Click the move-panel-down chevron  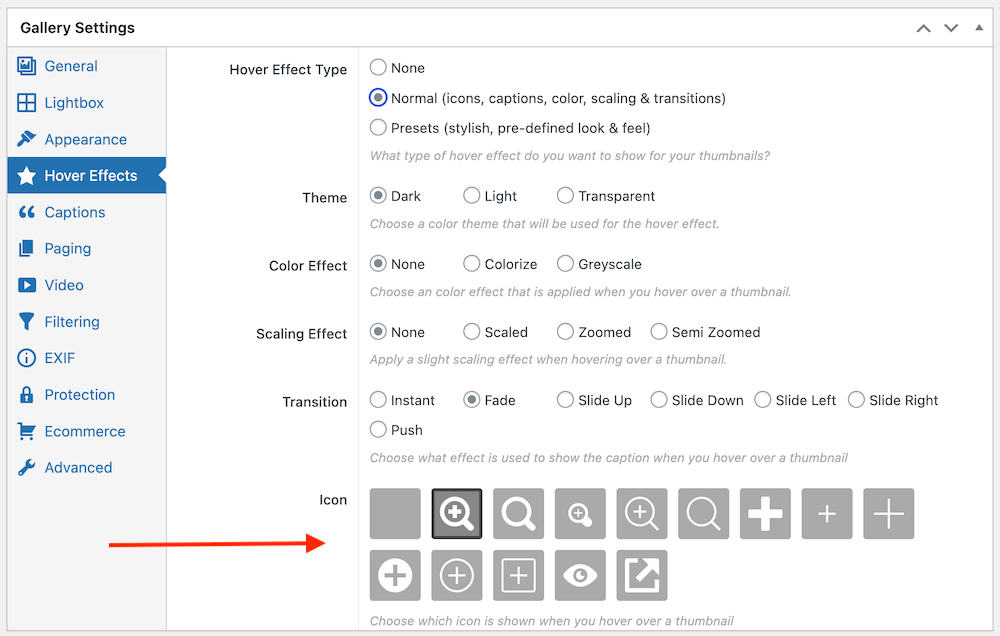[951, 28]
